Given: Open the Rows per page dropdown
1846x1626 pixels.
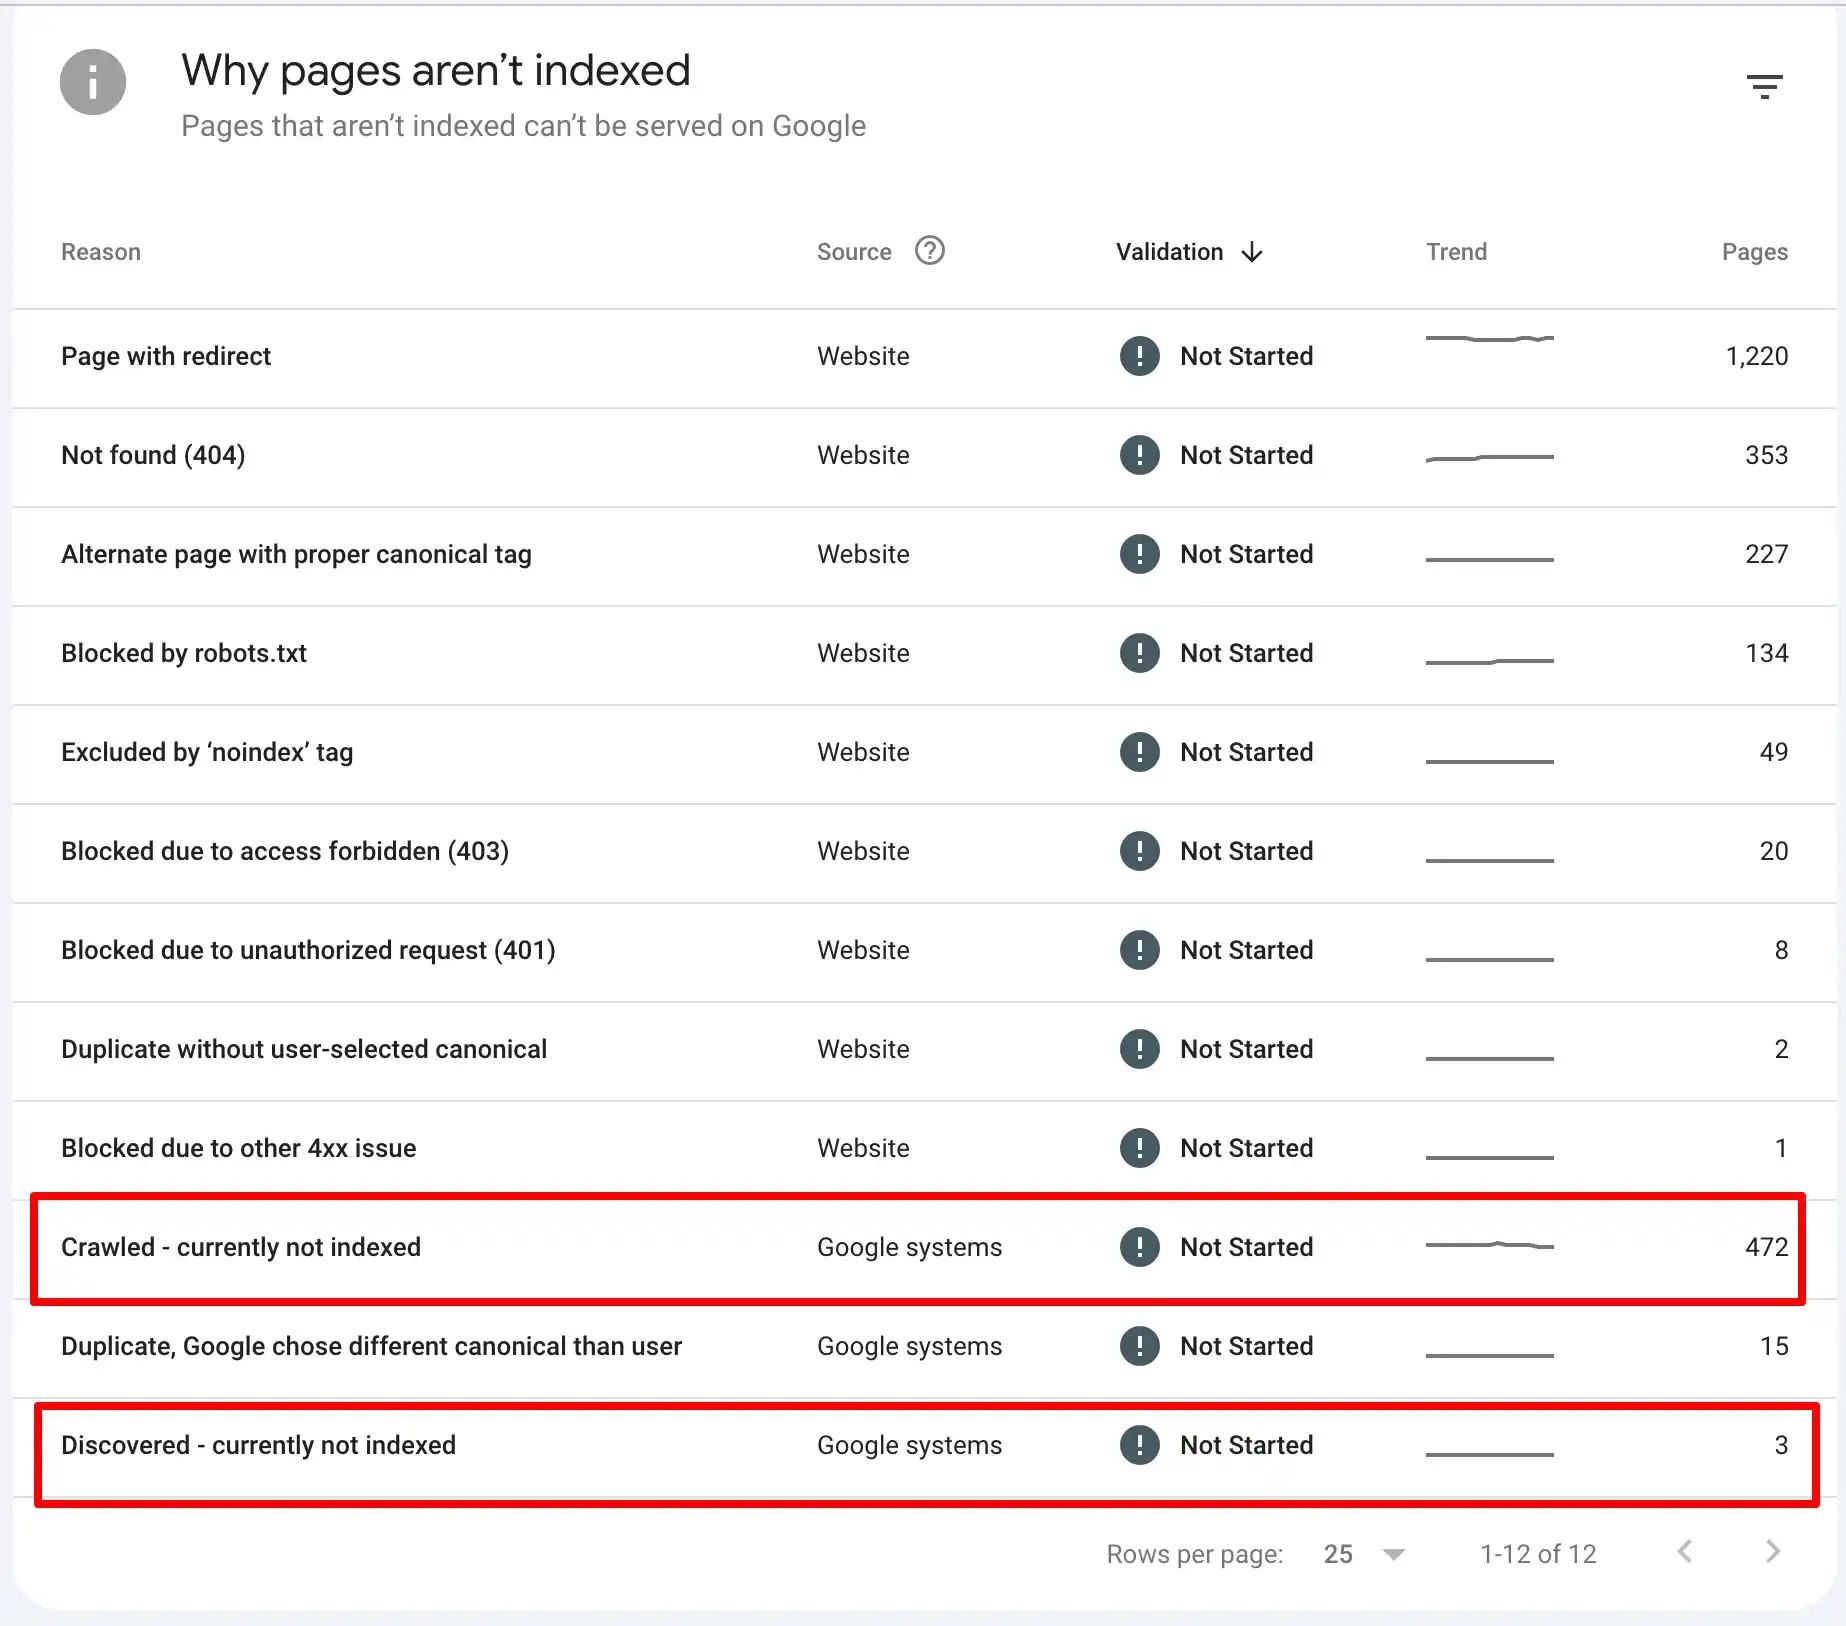Looking at the screenshot, I should click(x=1364, y=1554).
